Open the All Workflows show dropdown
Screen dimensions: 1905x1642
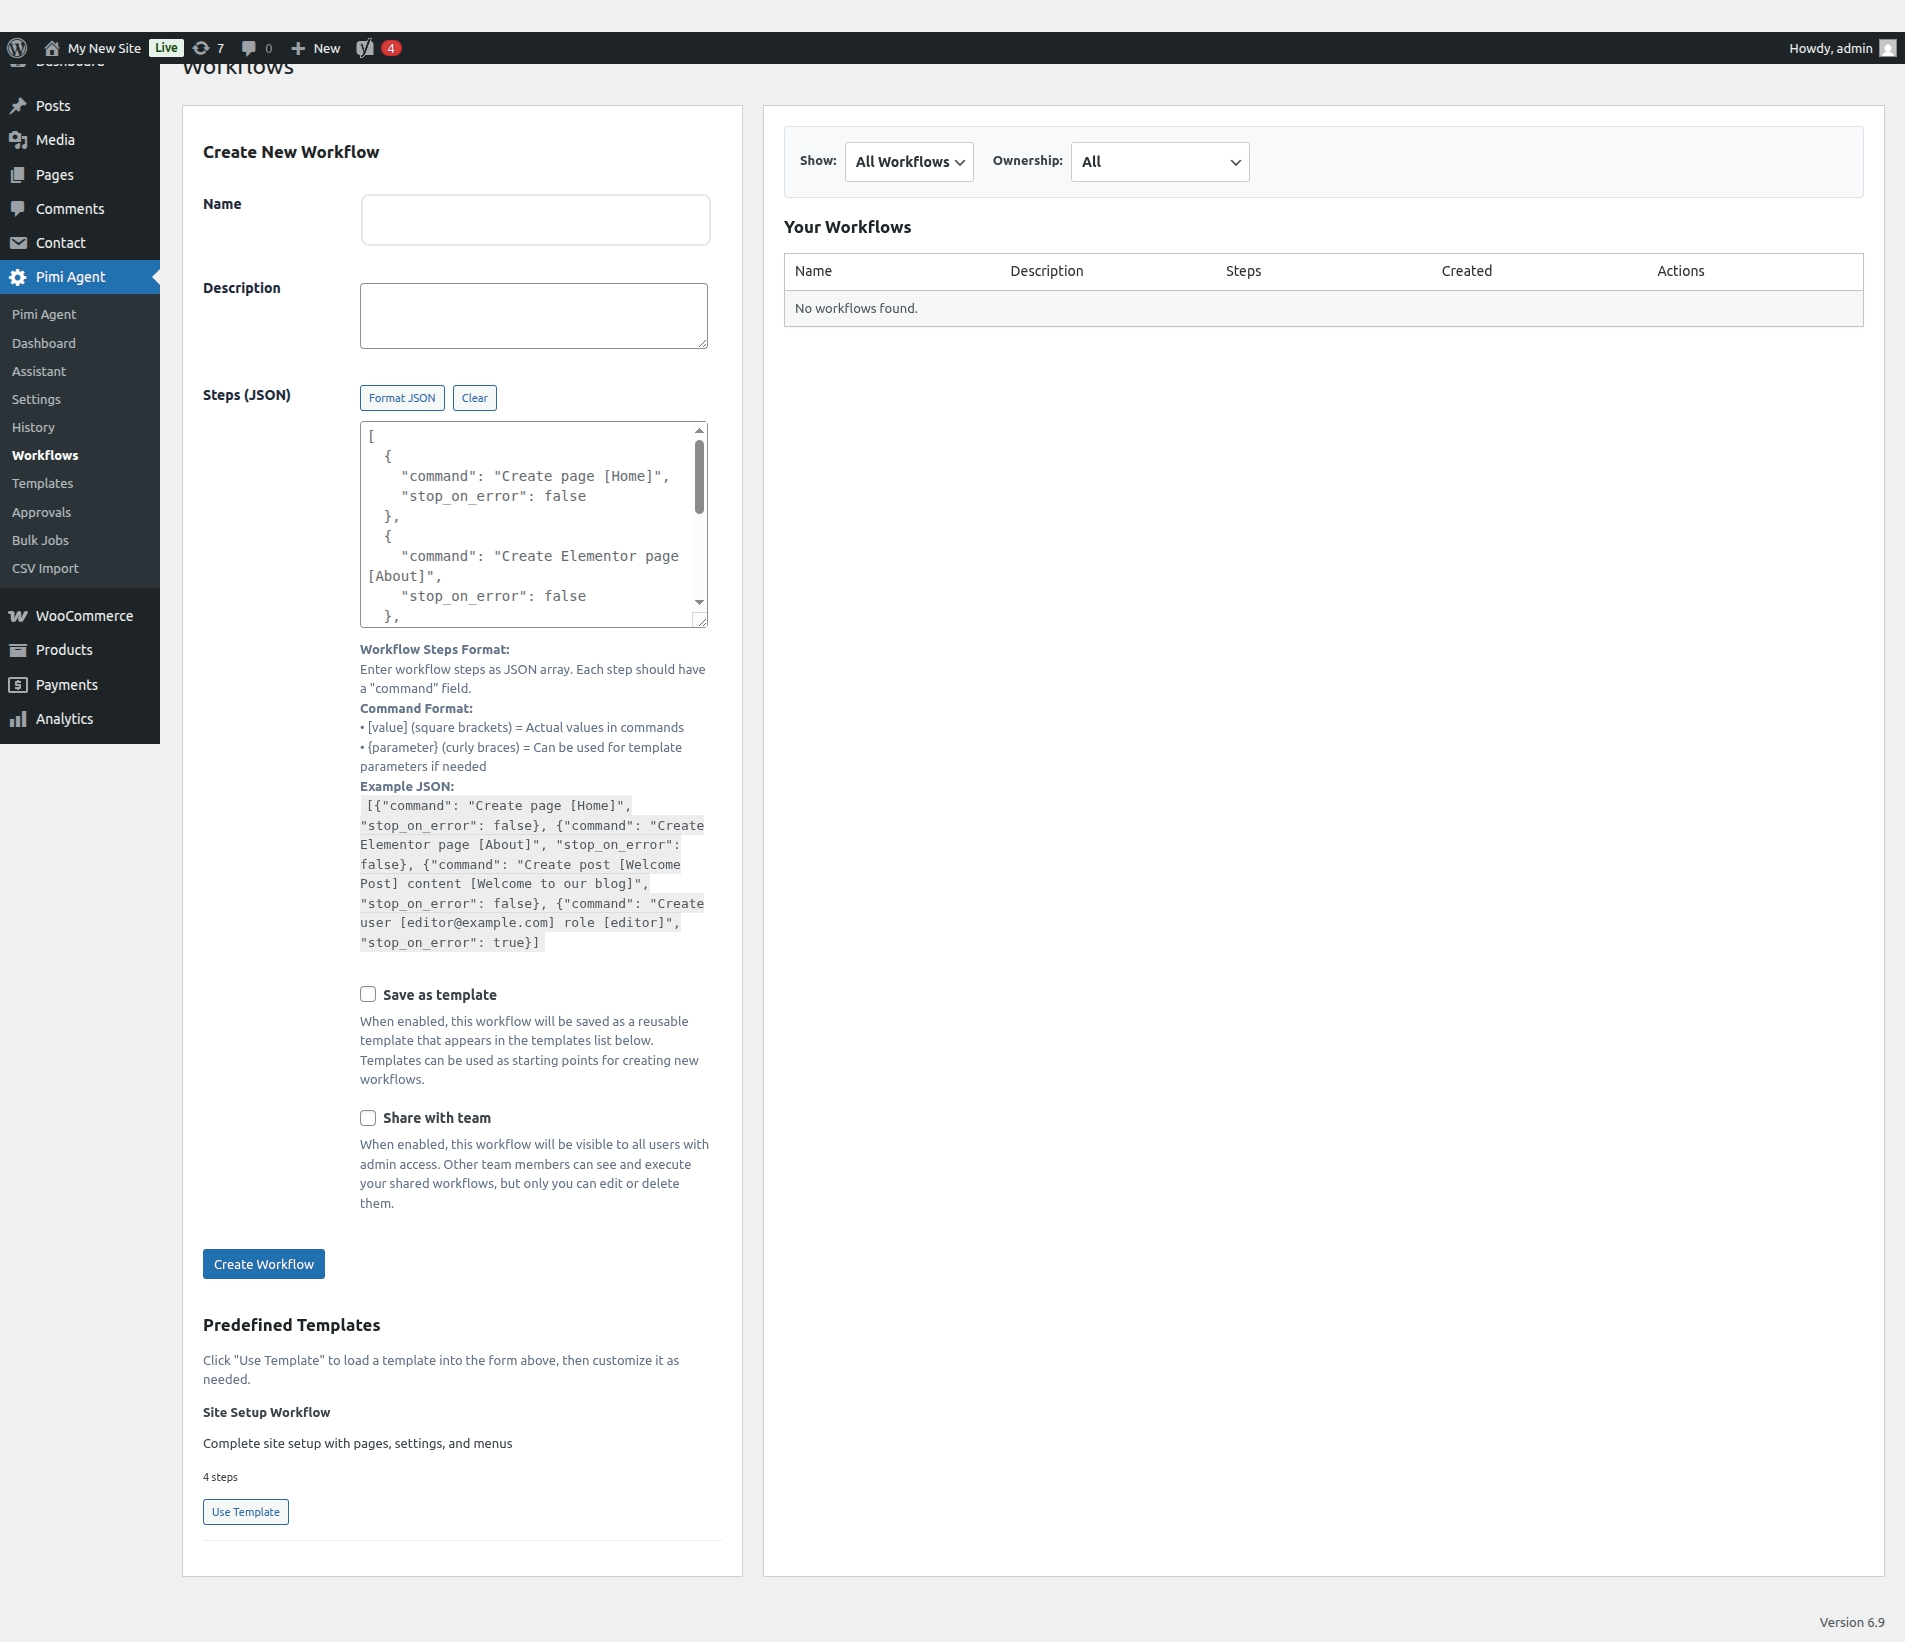tap(909, 161)
